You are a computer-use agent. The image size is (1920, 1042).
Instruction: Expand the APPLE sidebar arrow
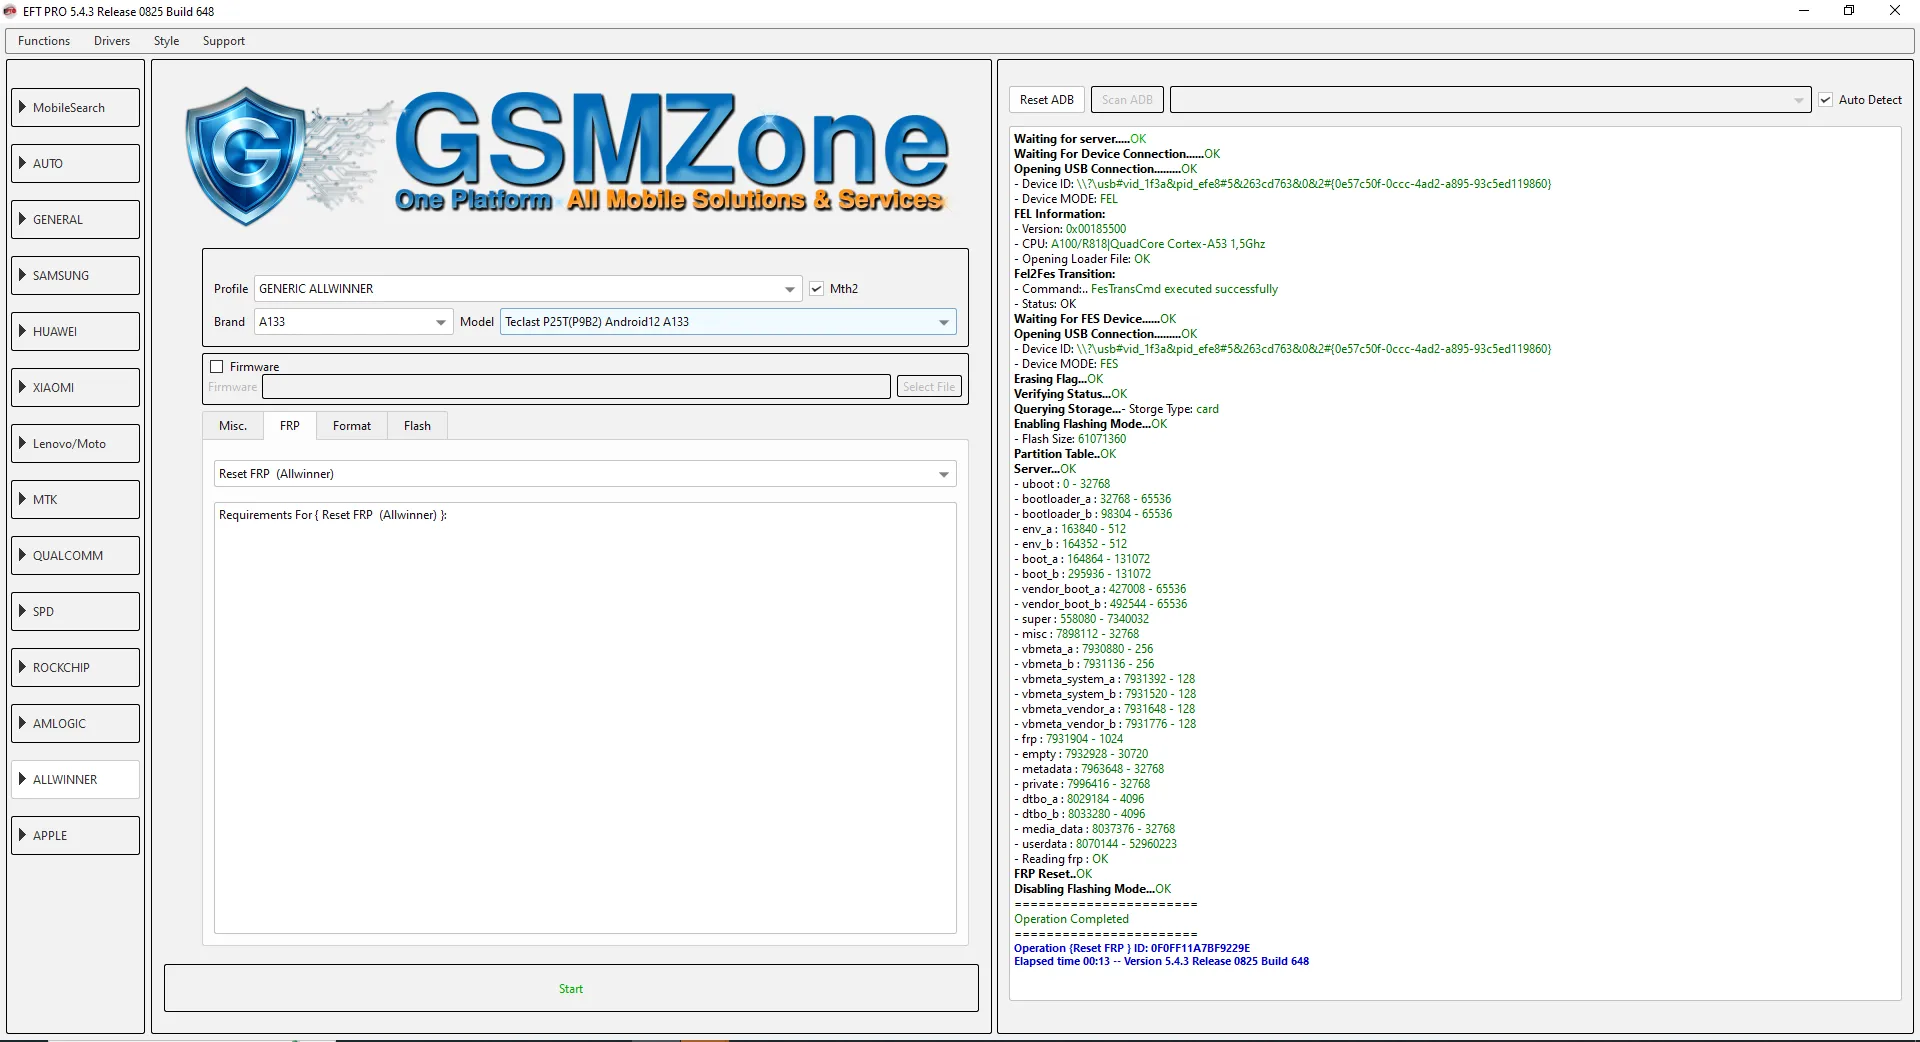(x=22, y=835)
